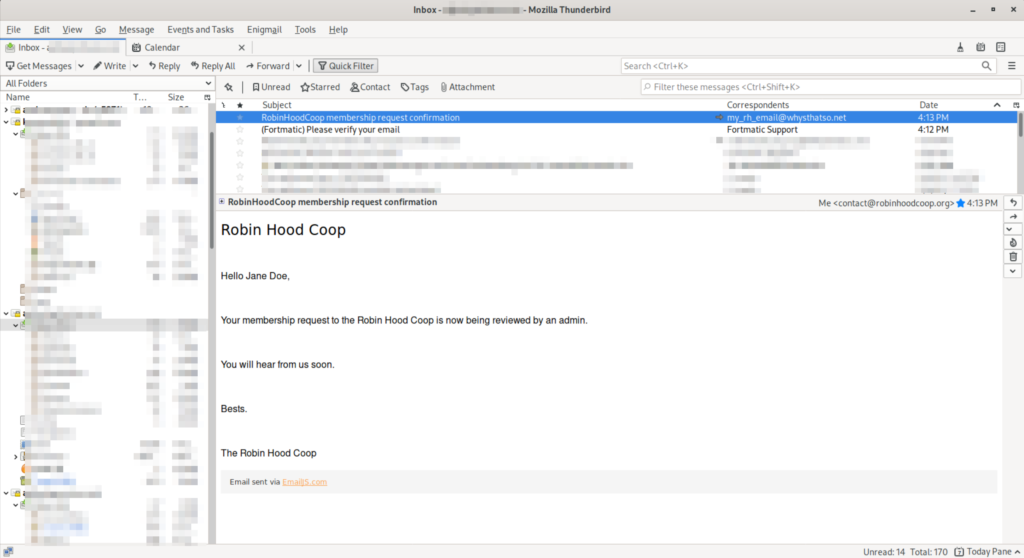The image size is (1024, 558).
Task: Open the Tools menu
Action: click(304, 29)
